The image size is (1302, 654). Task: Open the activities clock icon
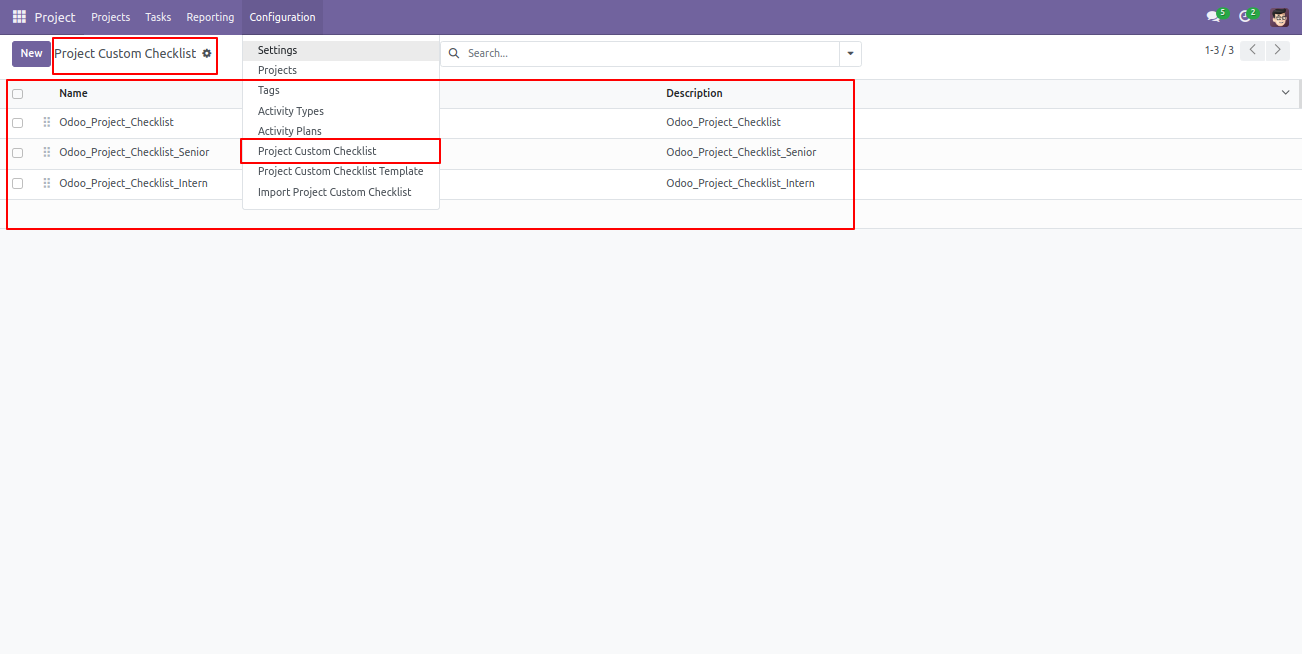1247,16
